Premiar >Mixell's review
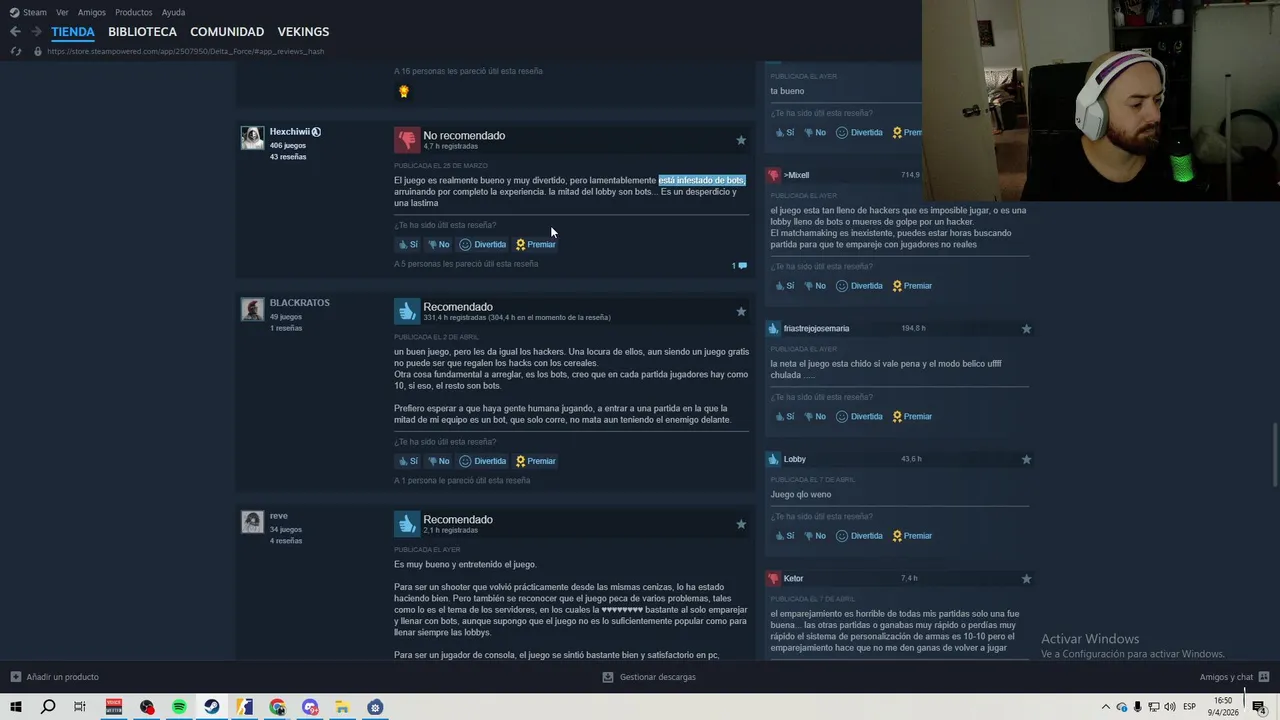The image size is (1280, 720). click(912, 286)
